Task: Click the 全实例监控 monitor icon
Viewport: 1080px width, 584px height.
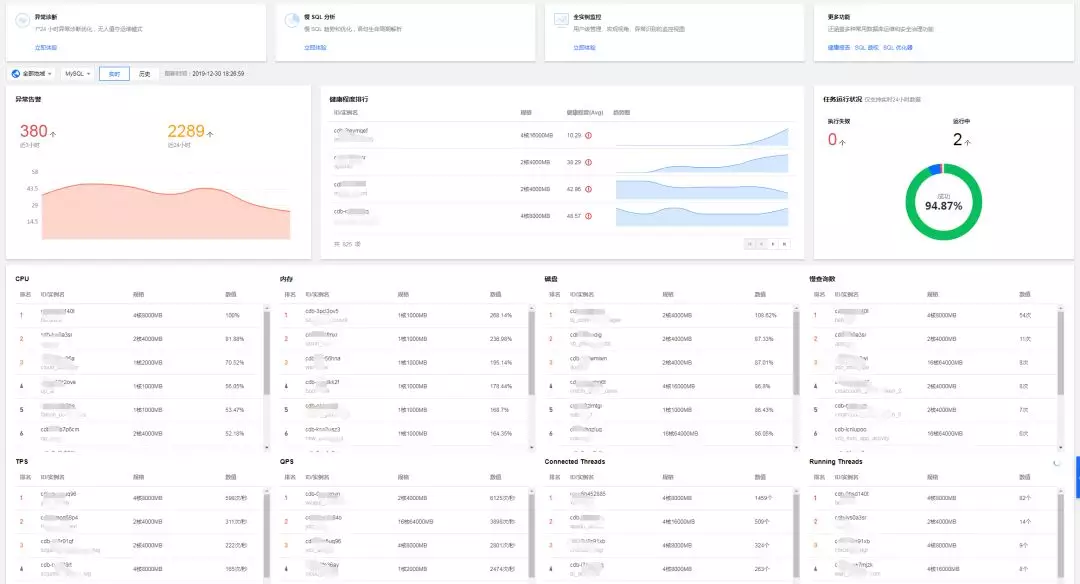Action: (561, 21)
